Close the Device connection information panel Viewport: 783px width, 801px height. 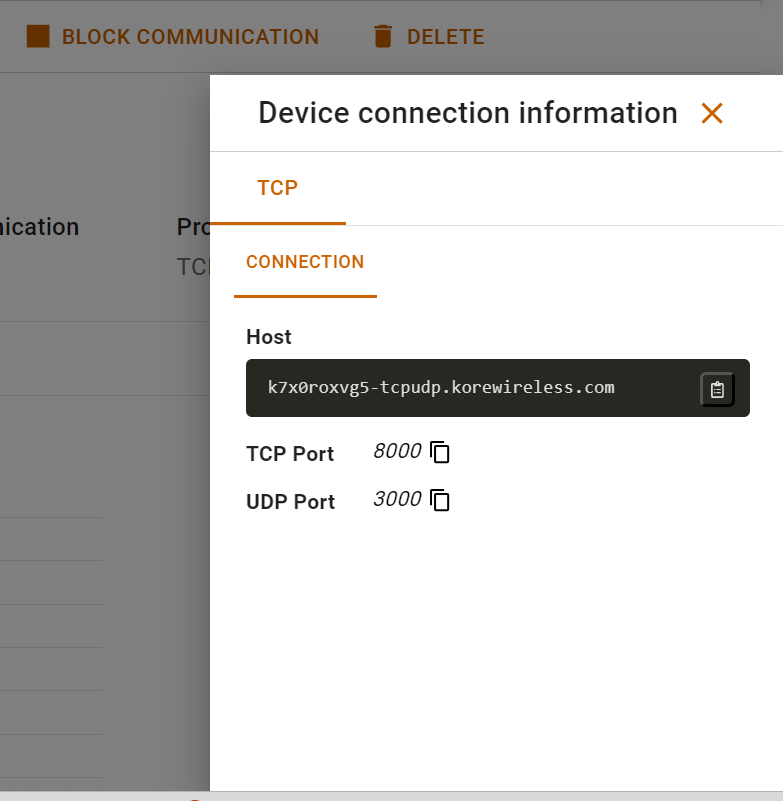[712, 113]
